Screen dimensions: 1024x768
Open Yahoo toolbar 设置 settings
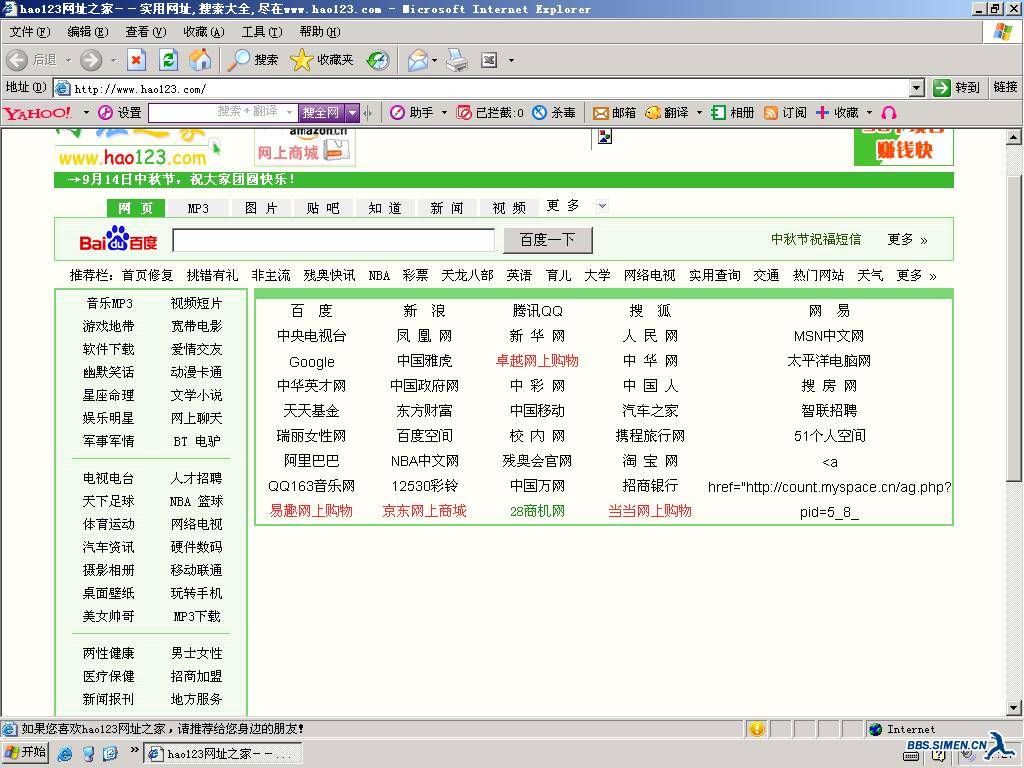coord(120,113)
